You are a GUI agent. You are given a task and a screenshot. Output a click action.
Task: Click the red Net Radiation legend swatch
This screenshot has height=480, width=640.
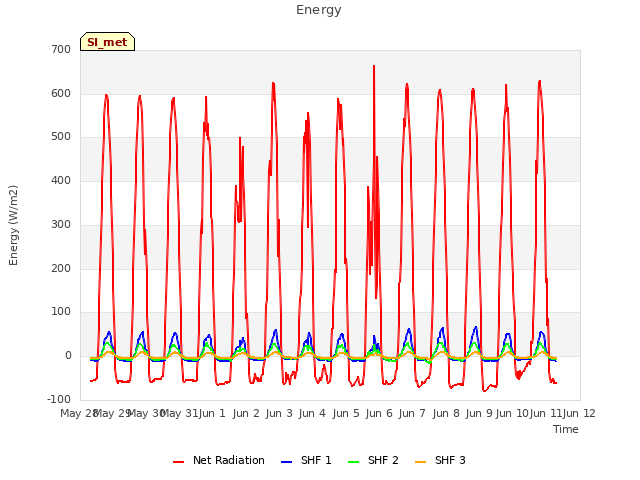[178, 462]
